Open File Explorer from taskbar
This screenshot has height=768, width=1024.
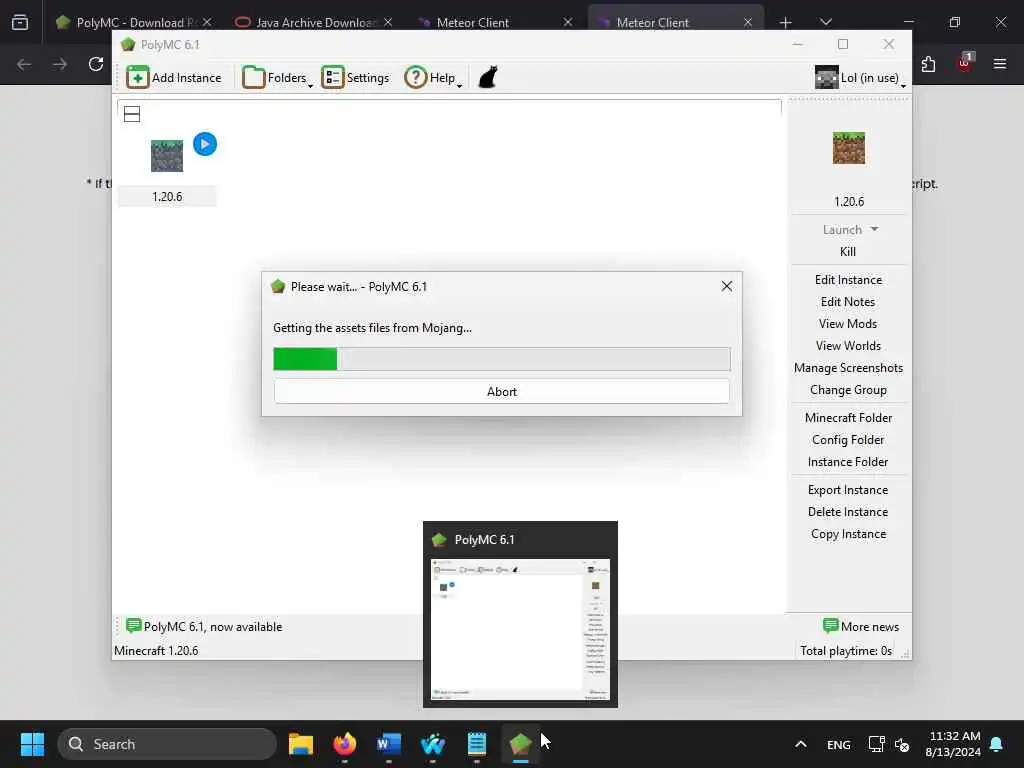(300, 744)
